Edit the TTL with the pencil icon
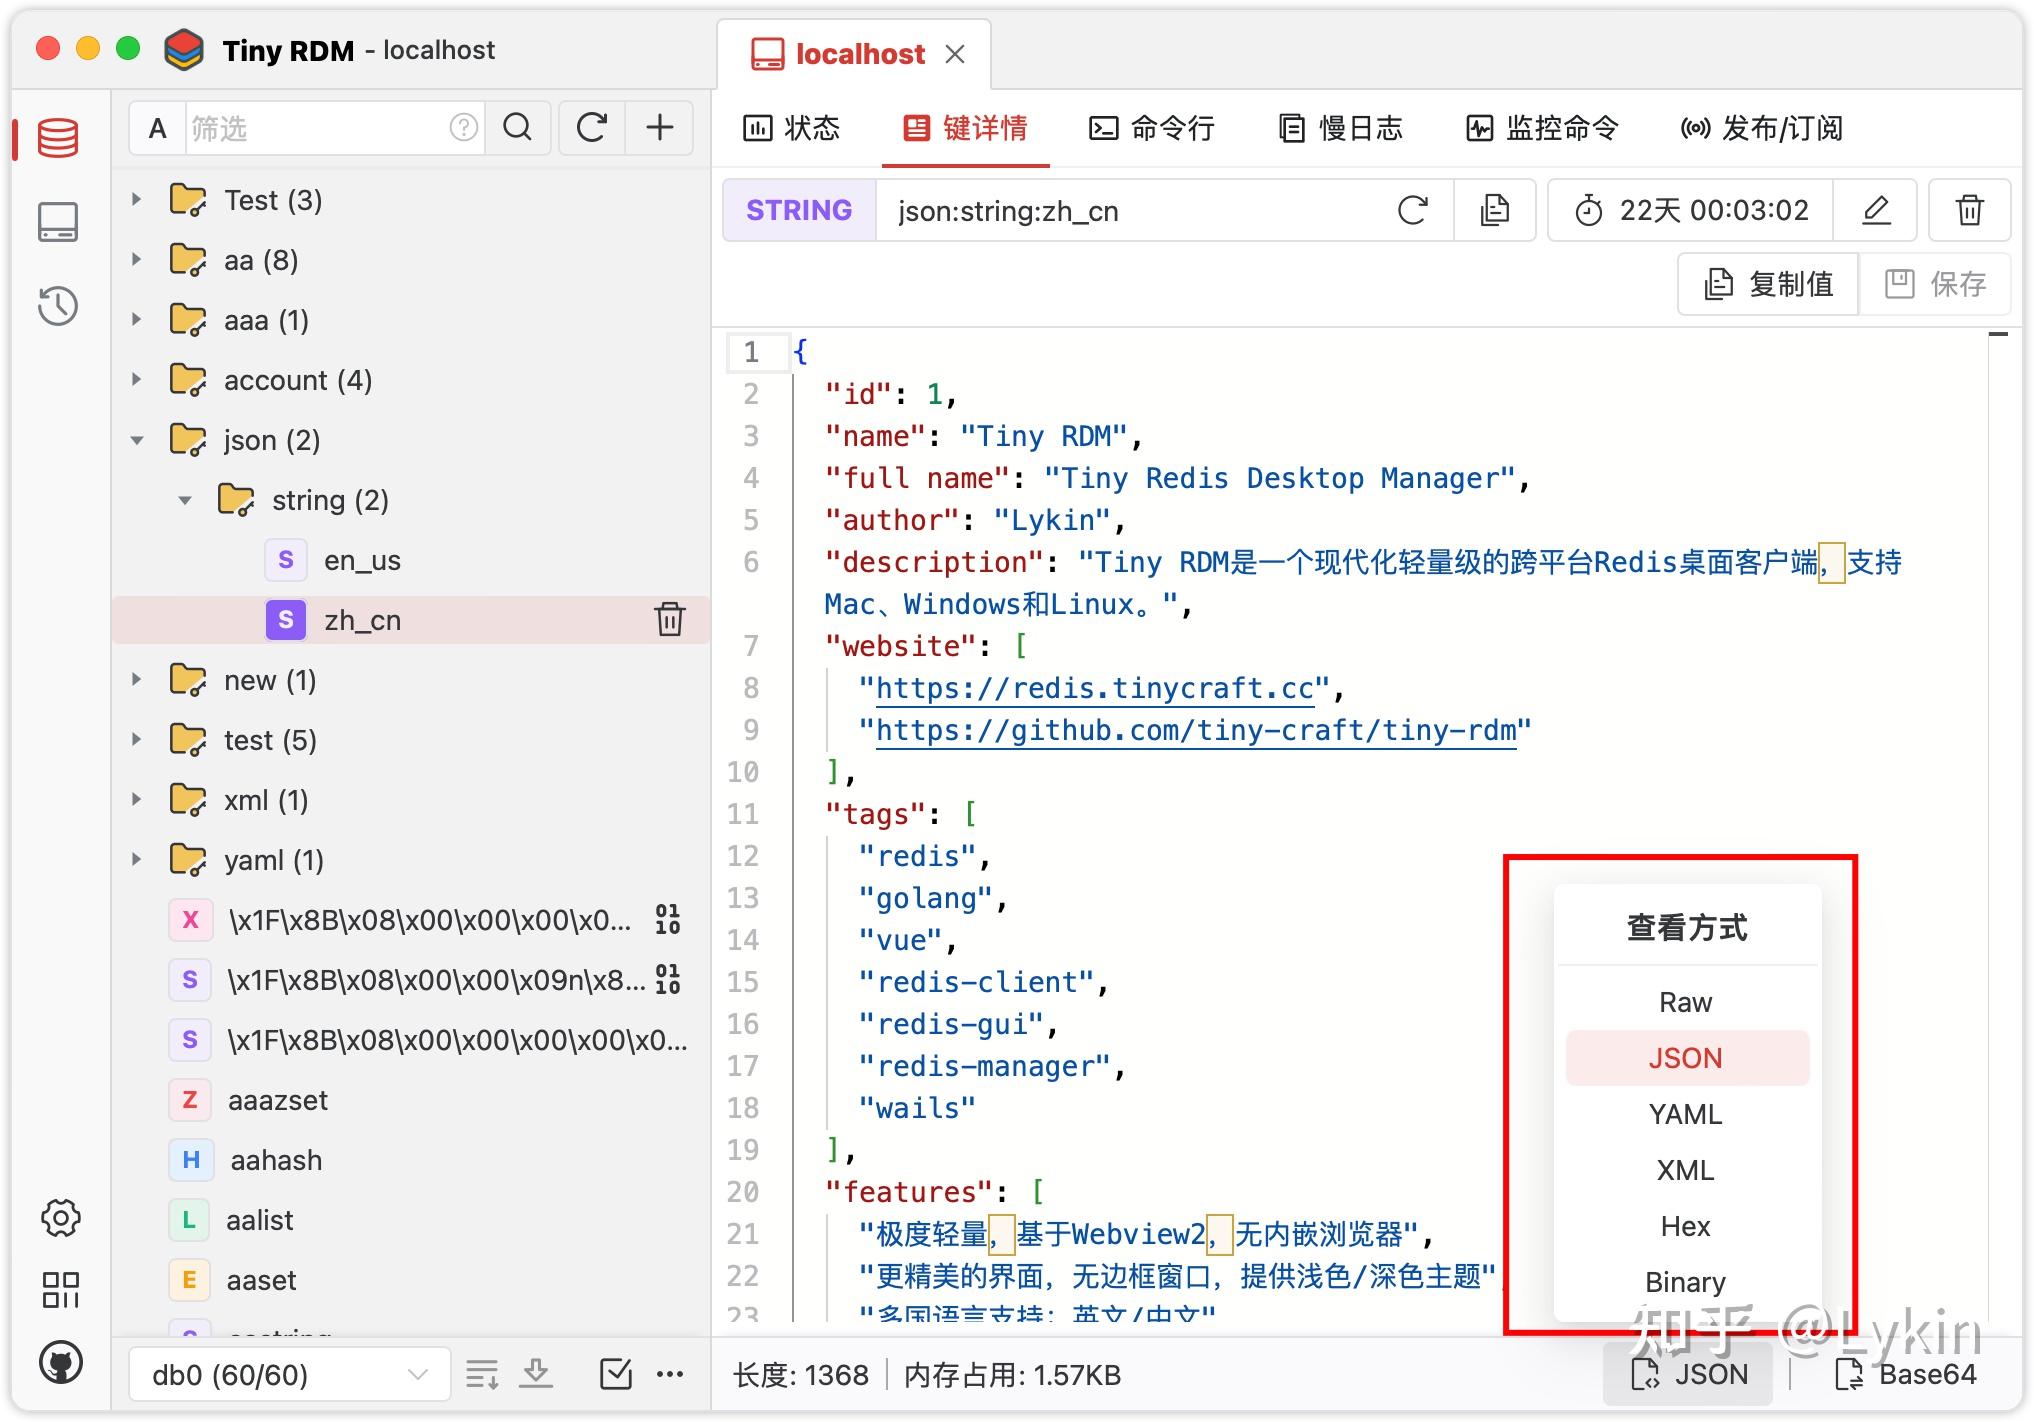2034x1422 pixels. [x=1876, y=210]
